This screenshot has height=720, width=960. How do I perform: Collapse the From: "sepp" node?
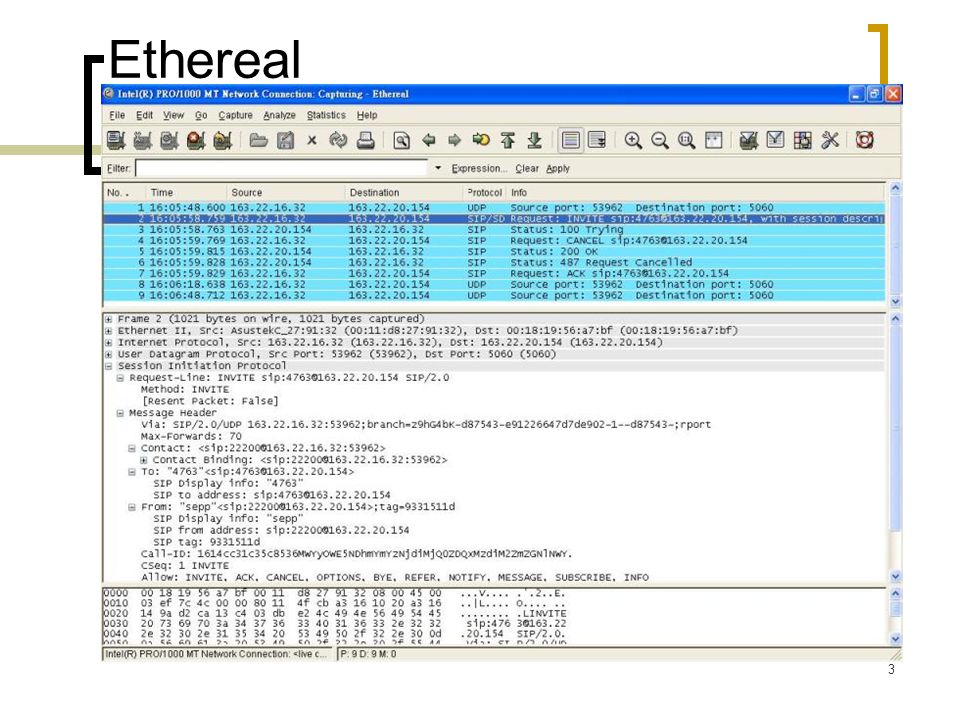coord(132,508)
